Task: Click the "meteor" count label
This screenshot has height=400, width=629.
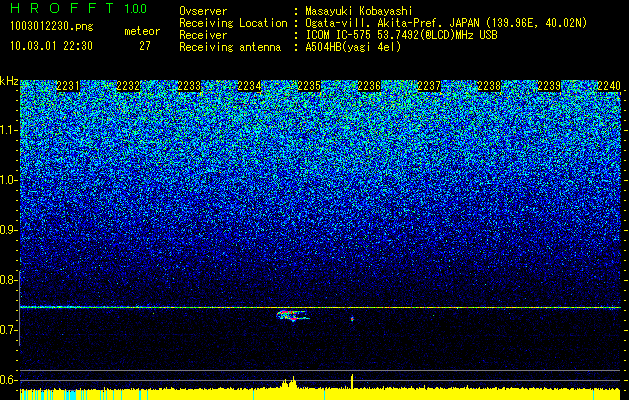Action: pyautogui.click(x=142, y=31)
